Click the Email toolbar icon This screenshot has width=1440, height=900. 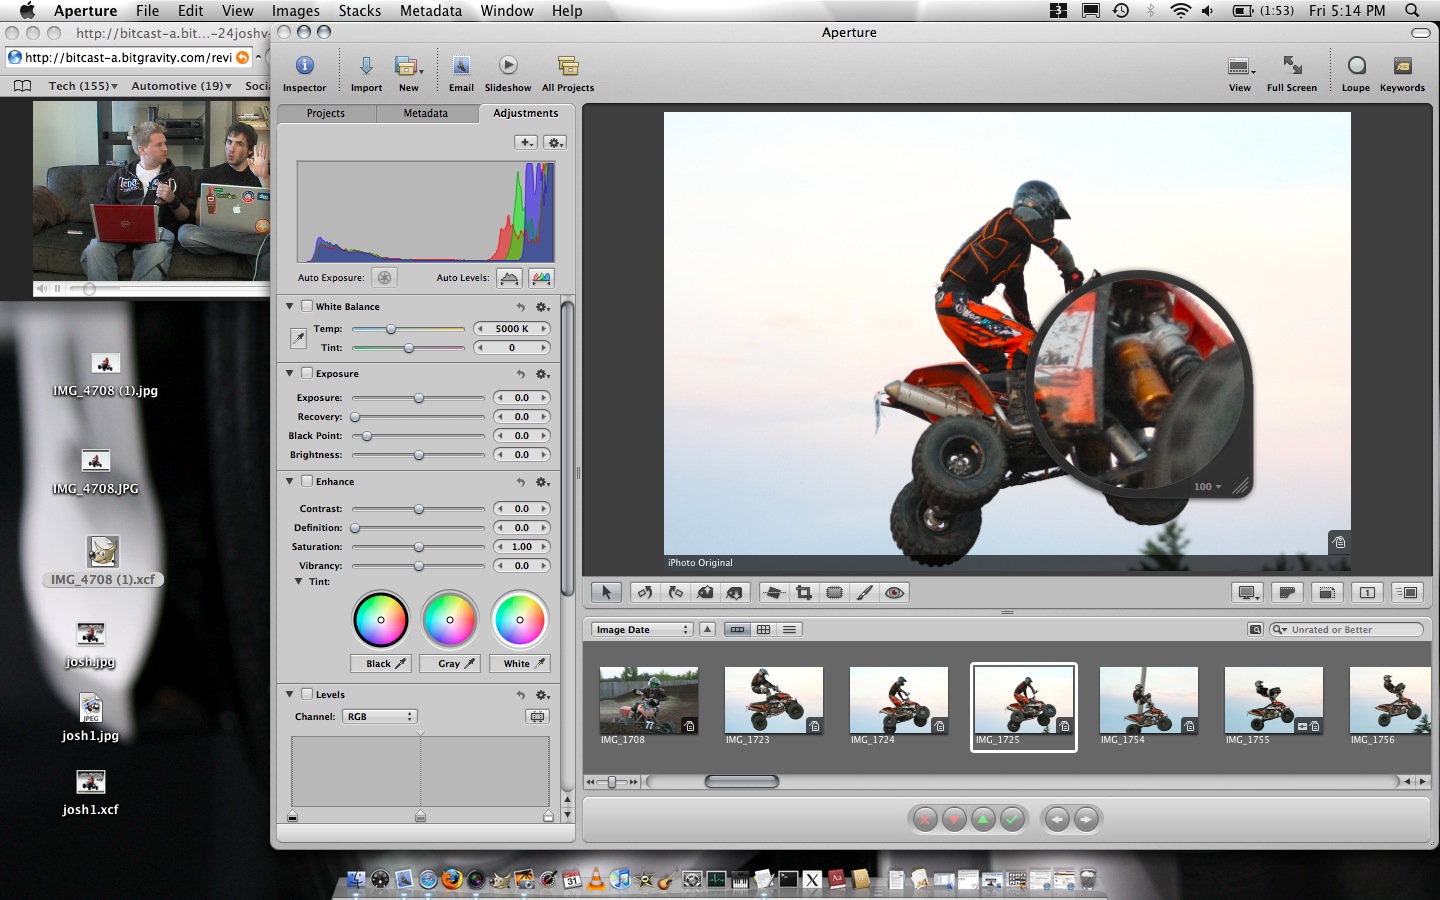tap(461, 67)
